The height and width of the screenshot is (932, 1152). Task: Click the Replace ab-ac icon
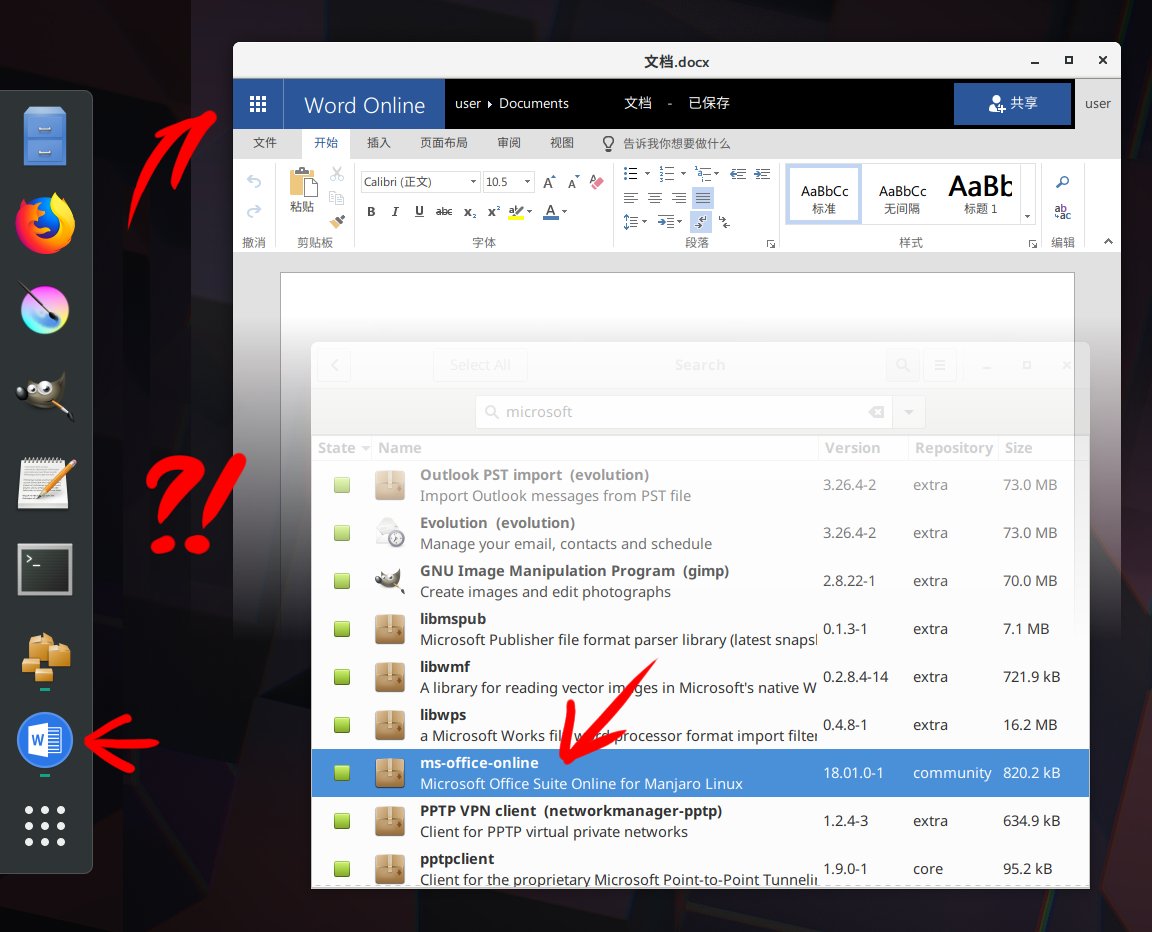(x=1062, y=212)
